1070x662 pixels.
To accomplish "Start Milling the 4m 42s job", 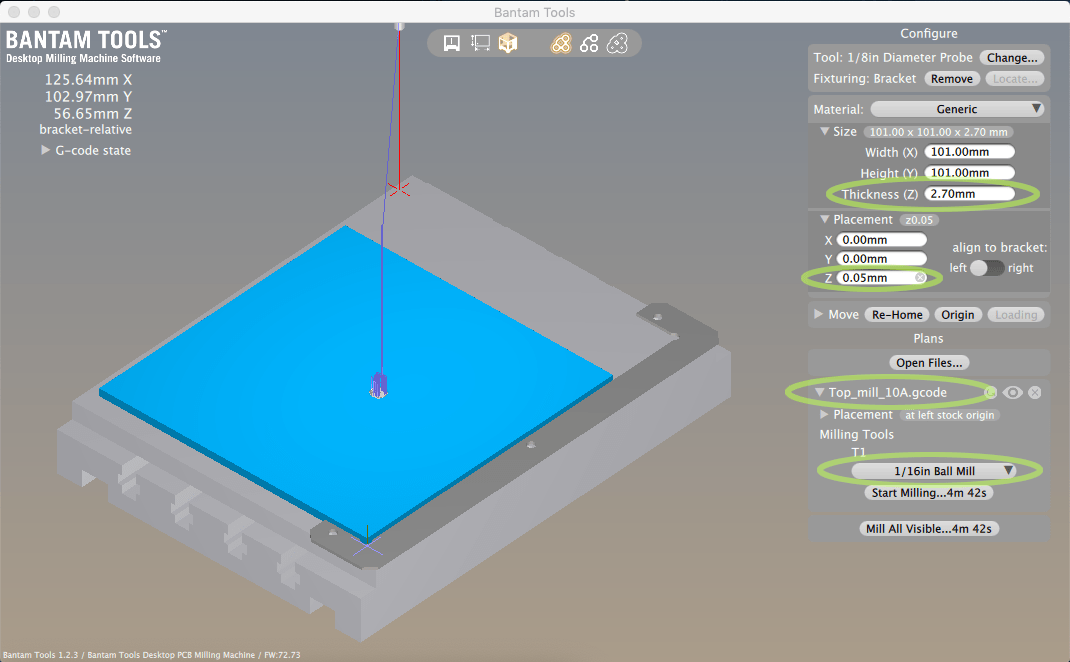I will point(929,493).
